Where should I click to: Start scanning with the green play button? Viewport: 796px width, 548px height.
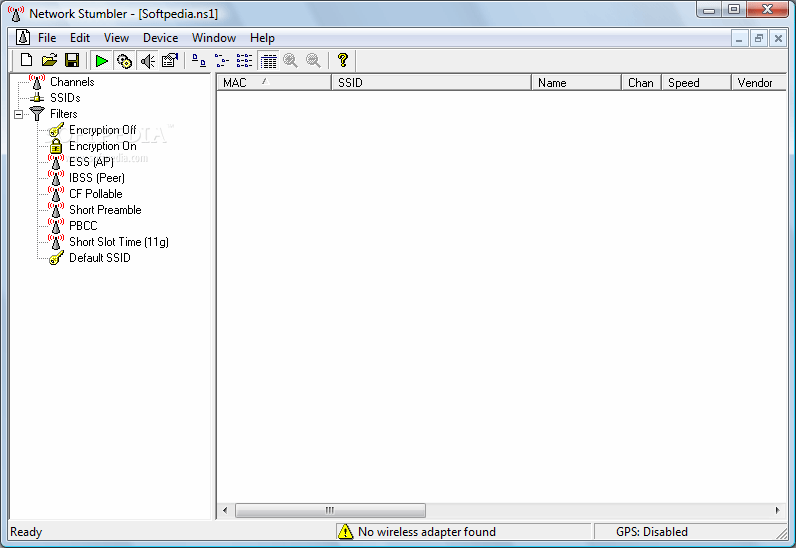(102, 61)
